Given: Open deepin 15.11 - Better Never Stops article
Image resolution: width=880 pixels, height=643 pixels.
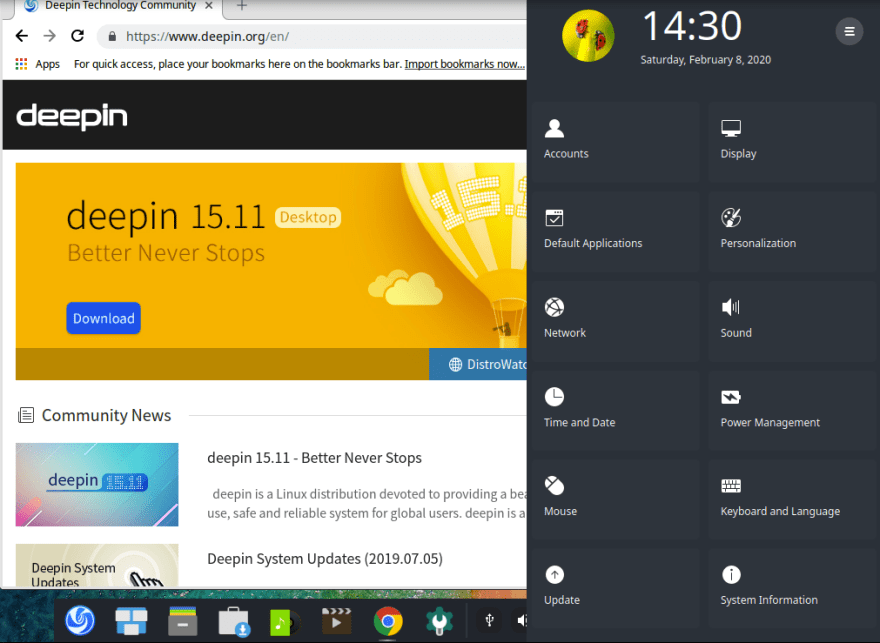Looking at the screenshot, I should 314,458.
